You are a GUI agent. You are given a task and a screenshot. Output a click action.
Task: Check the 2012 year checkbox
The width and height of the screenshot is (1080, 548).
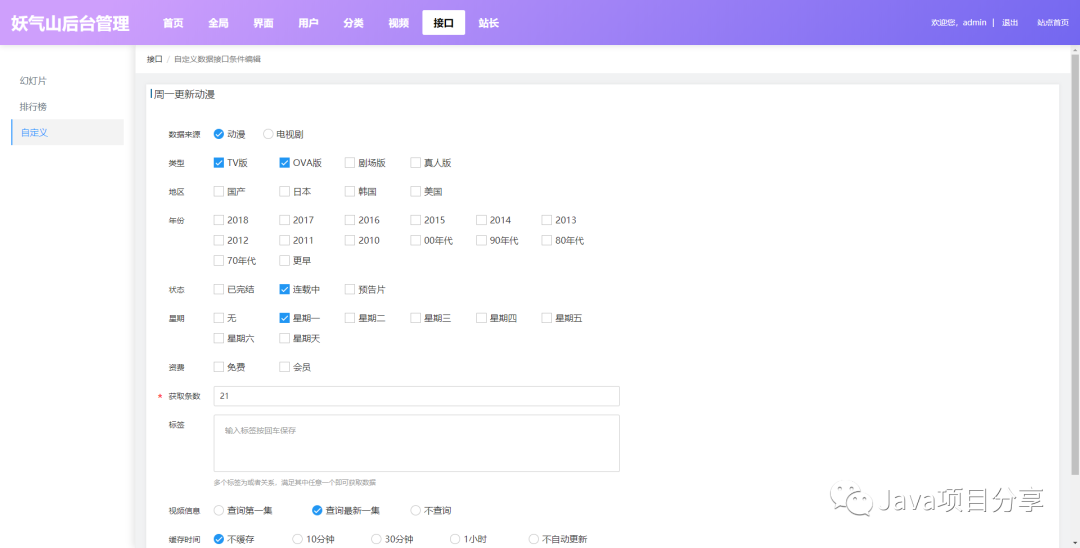[219, 240]
